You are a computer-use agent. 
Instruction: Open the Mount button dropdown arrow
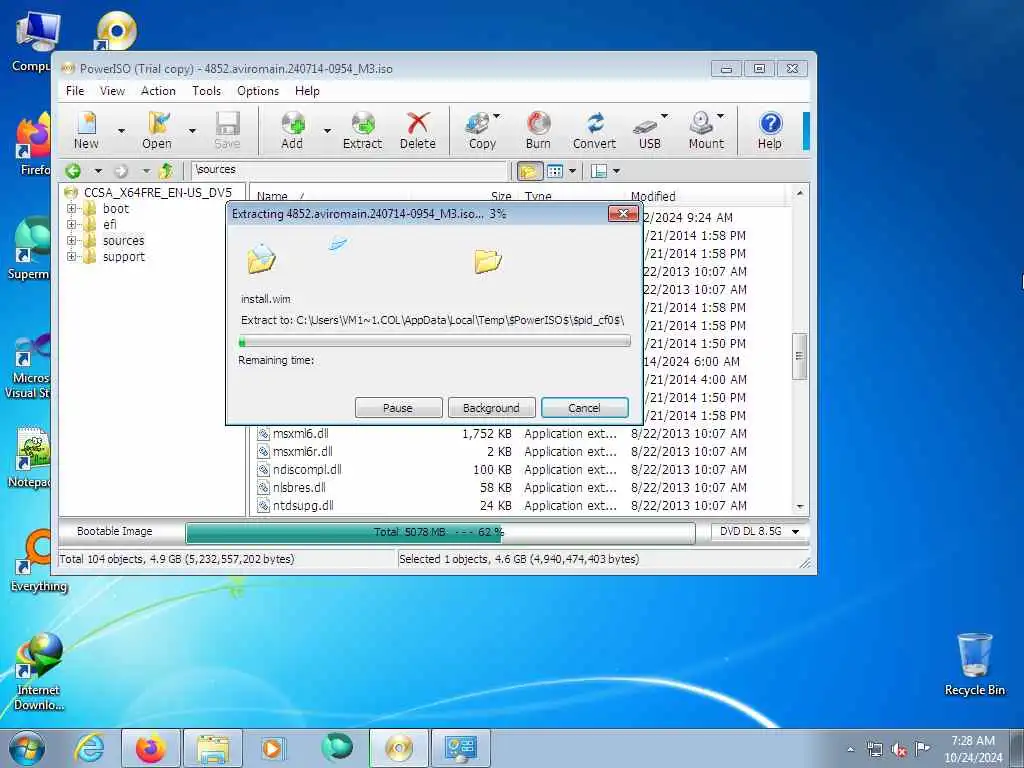(x=720, y=116)
